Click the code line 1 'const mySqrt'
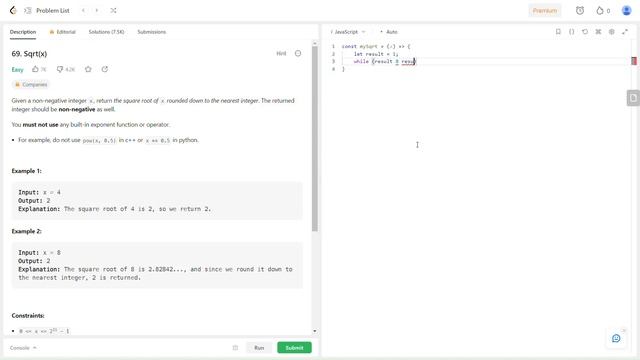640x360 pixels. coord(376,47)
